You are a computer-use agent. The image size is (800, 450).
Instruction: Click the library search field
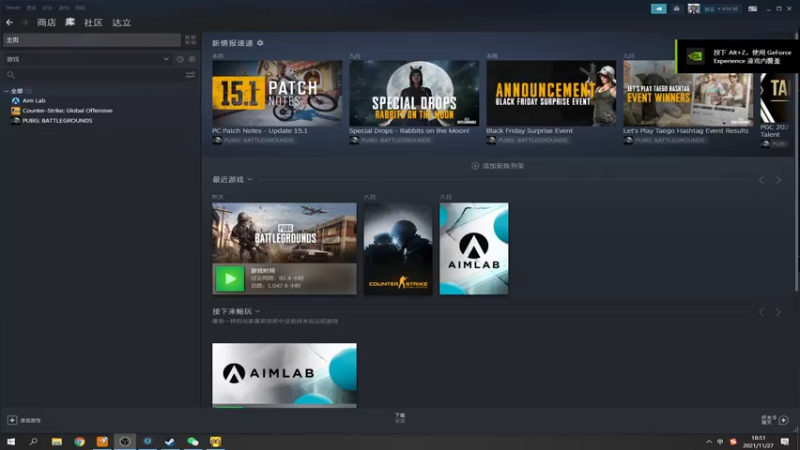(x=93, y=75)
